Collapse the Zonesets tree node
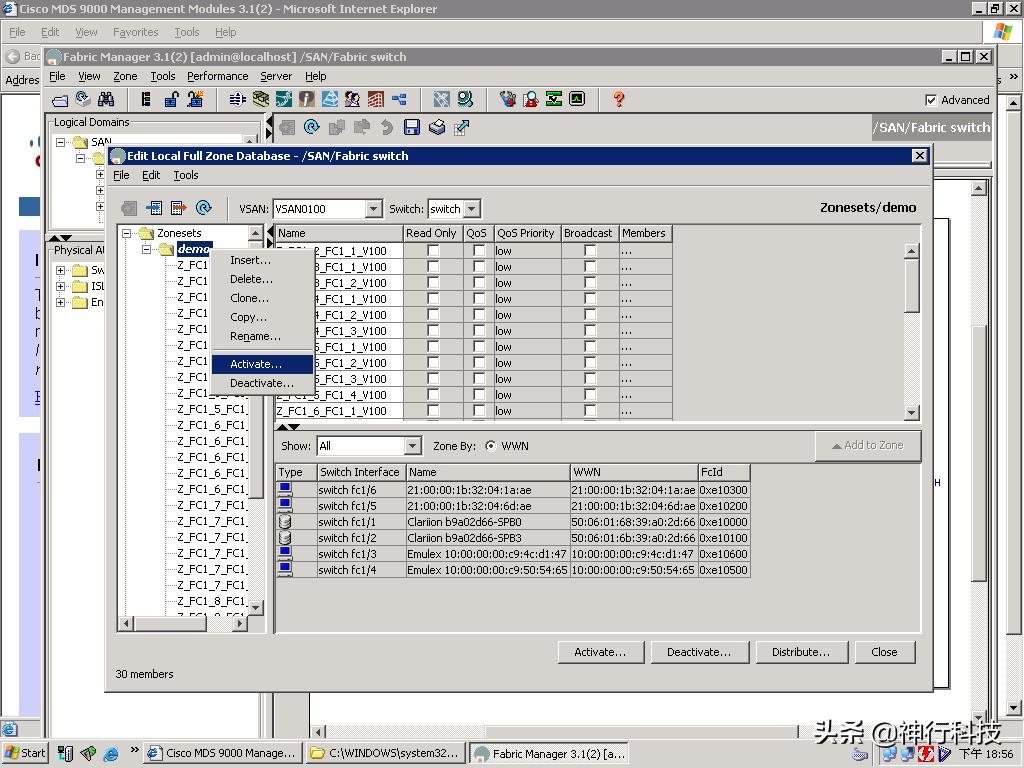The height and width of the screenshot is (768, 1024). 128,233
